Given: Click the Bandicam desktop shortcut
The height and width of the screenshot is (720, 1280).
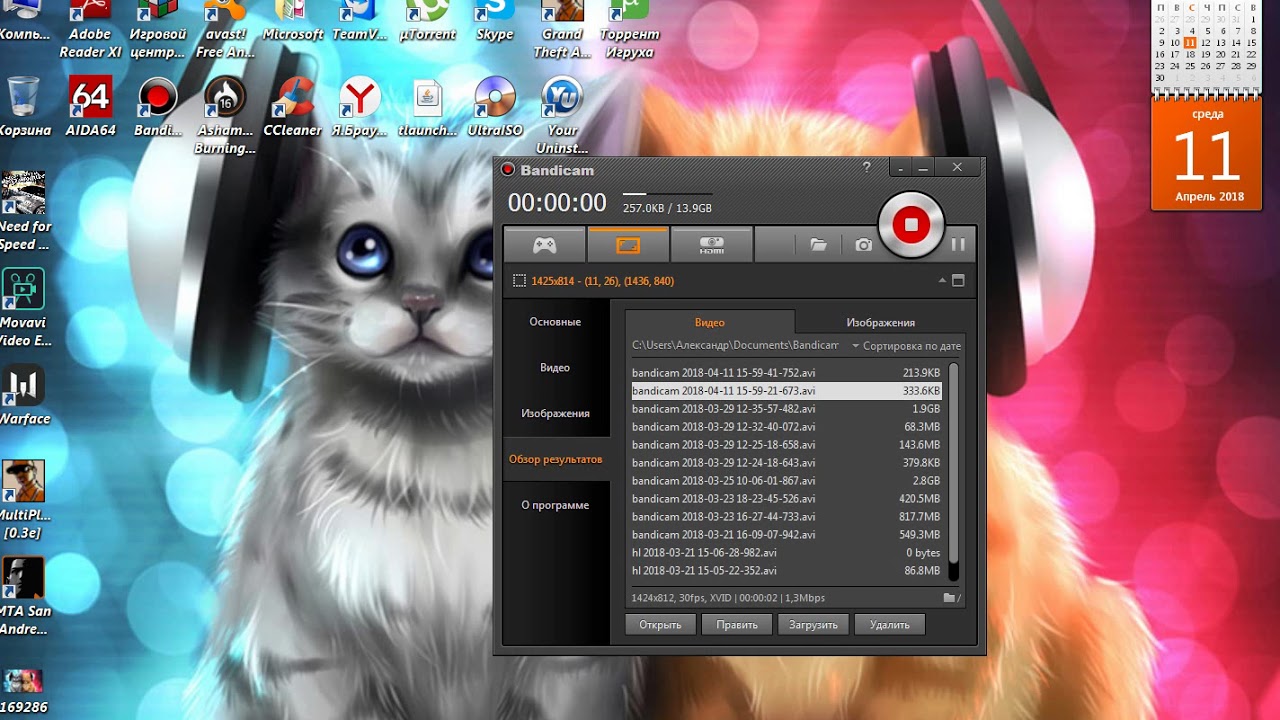Looking at the screenshot, I should coord(157,107).
